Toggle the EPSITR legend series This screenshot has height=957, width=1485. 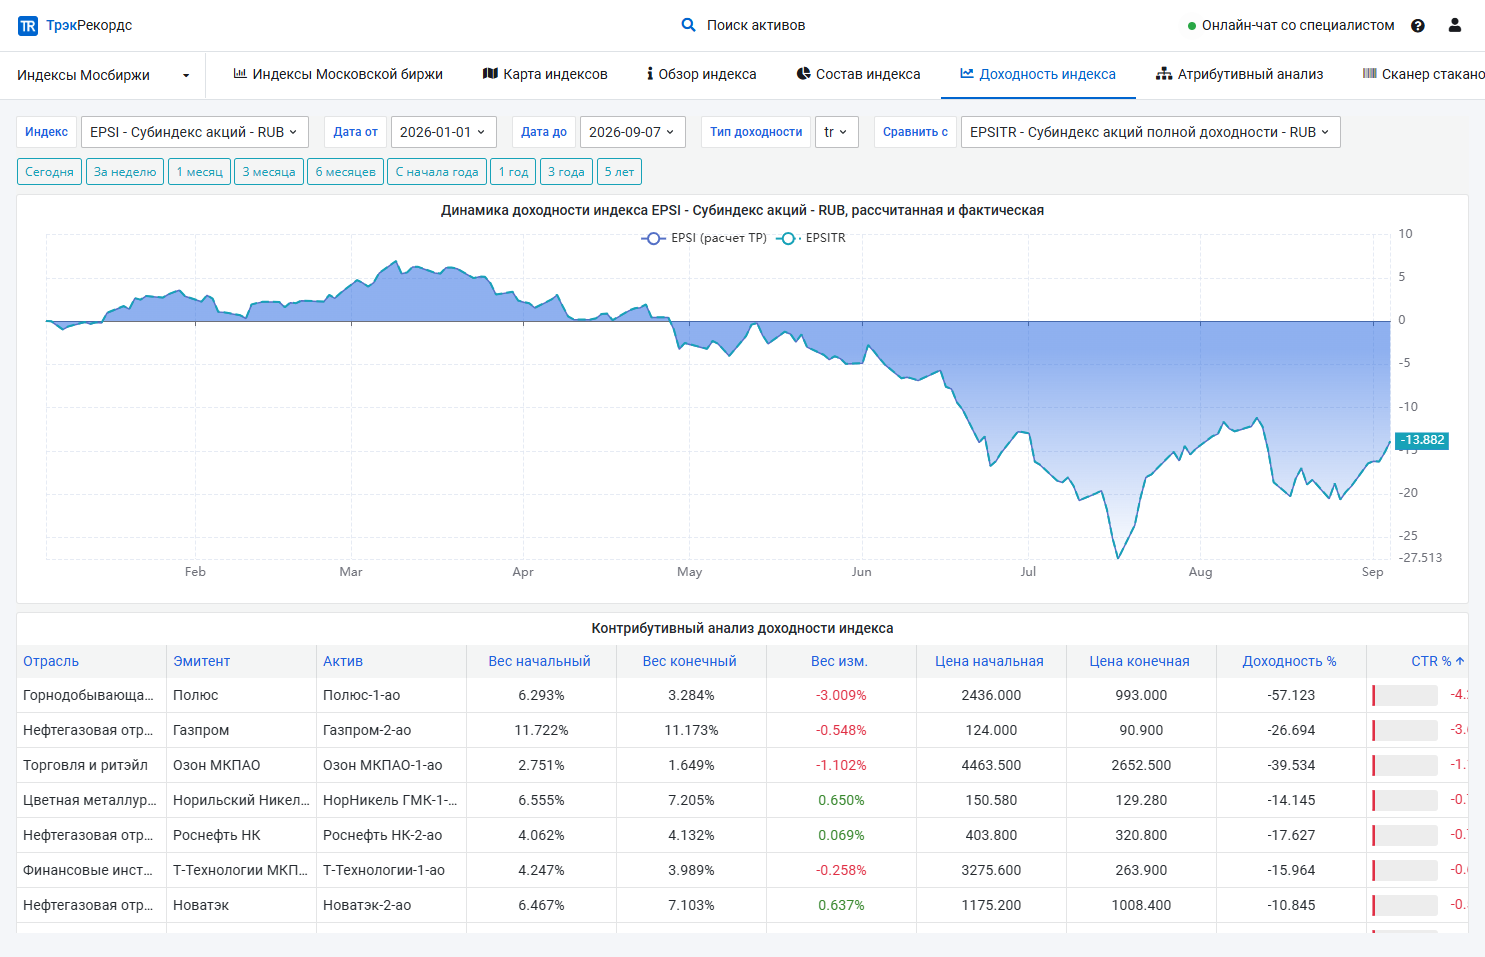(811, 238)
